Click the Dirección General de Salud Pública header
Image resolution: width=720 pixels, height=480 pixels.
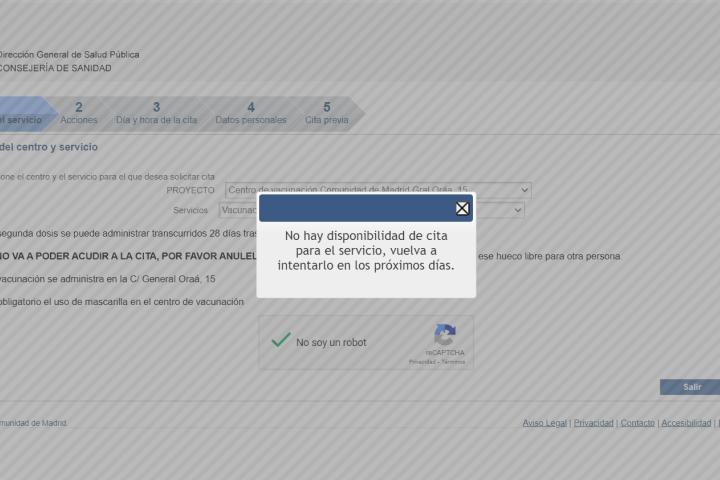coord(69,54)
